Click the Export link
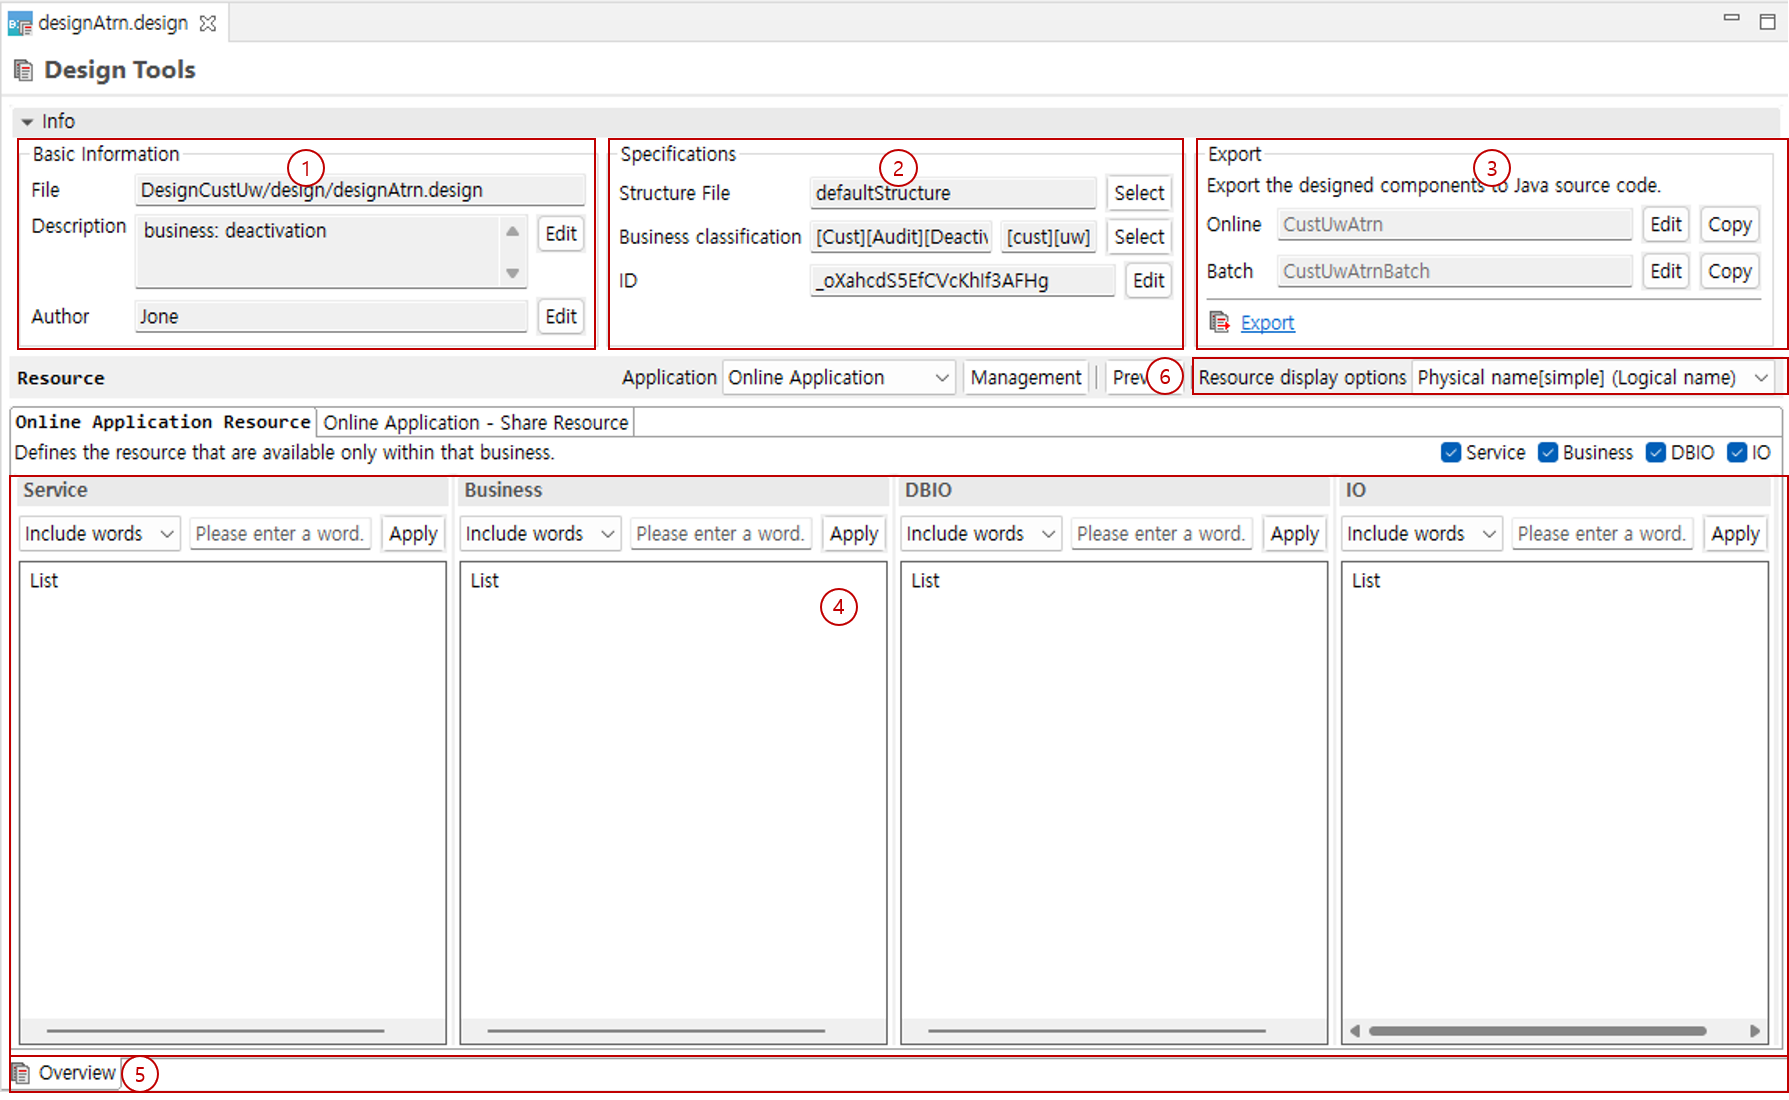The height and width of the screenshot is (1100, 1789). pyautogui.click(x=1267, y=322)
